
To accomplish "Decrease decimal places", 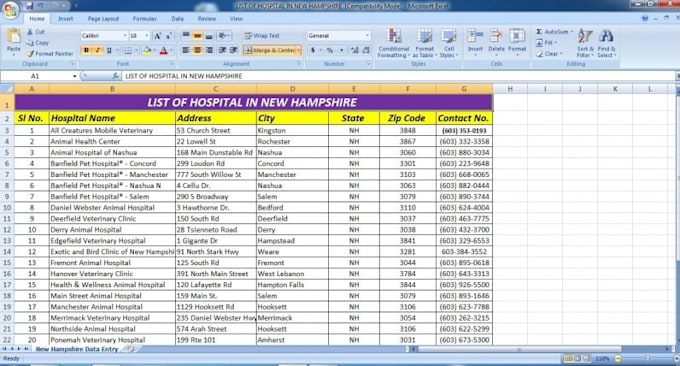I will click(366, 50).
